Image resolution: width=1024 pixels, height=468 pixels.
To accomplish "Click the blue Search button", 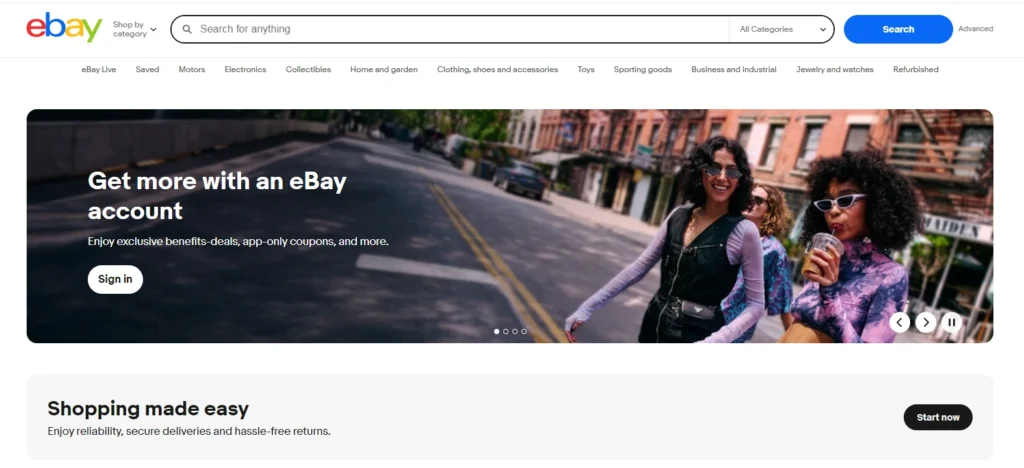I will click(898, 29).
